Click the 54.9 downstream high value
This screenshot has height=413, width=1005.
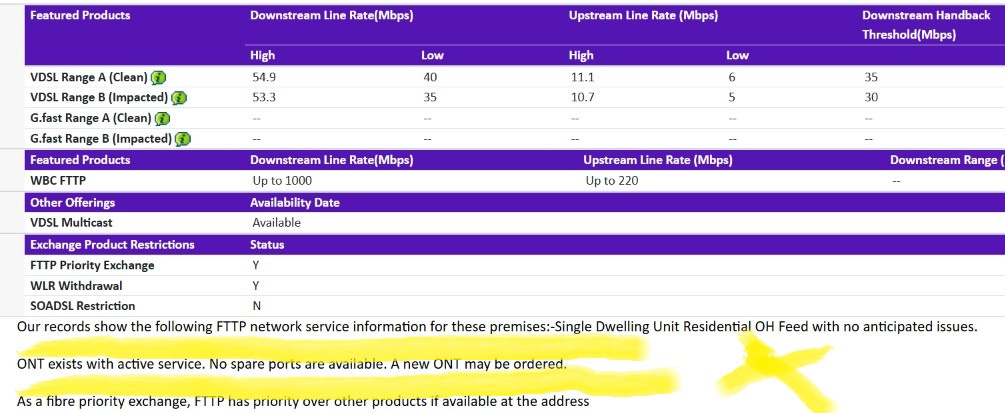tap(265, 78)
